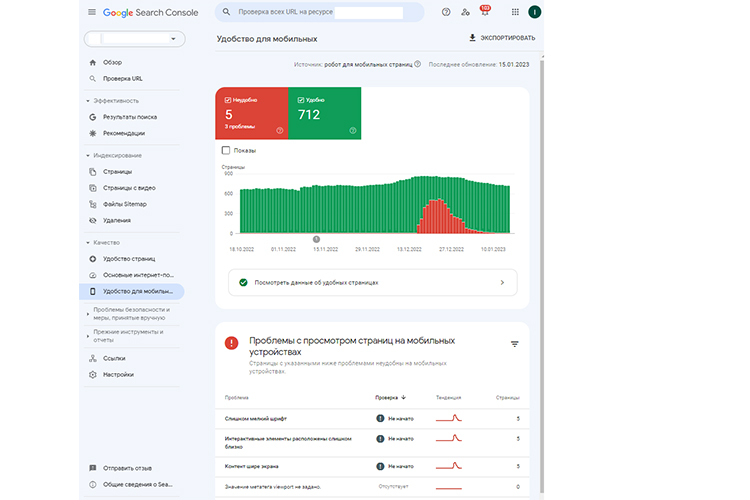Click the Google Search Console logo
This screenshot has height=500, width=750.
coord(150,12)
